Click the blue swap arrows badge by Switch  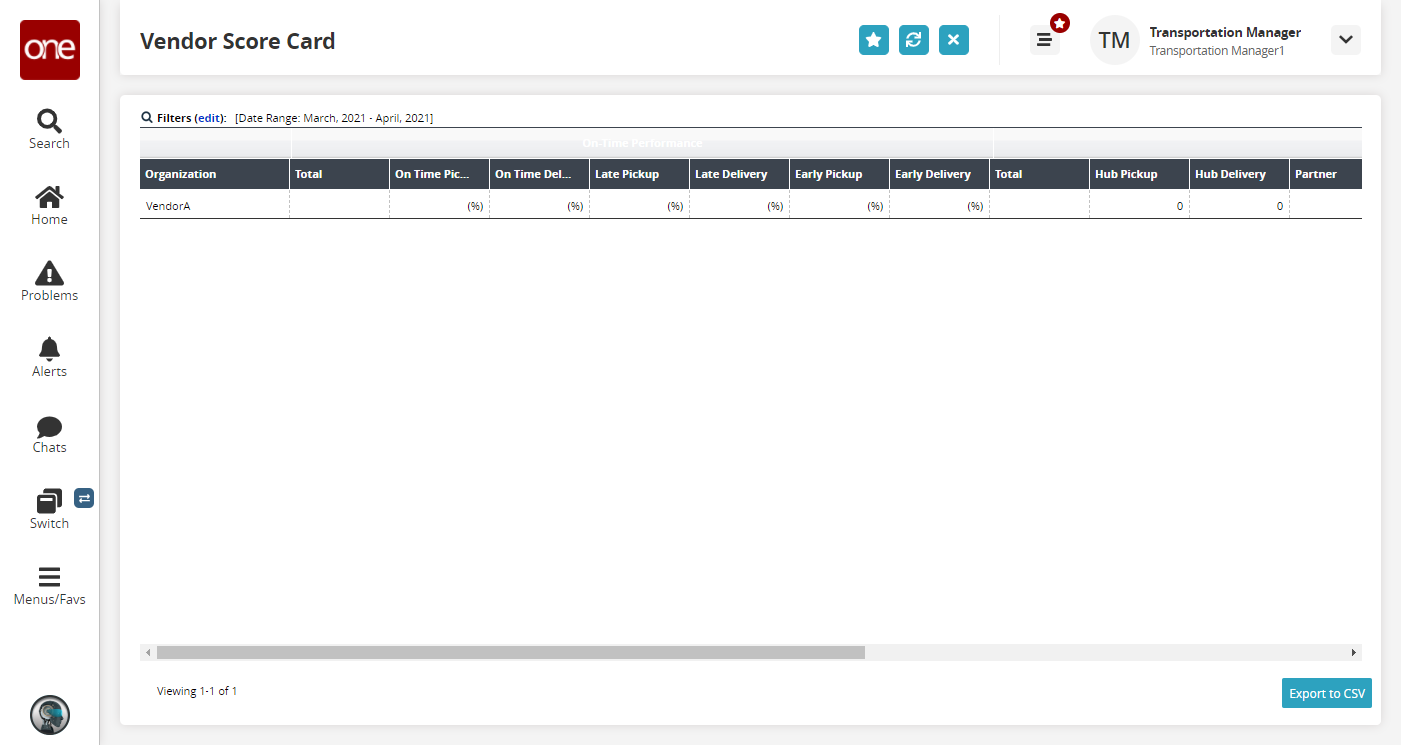(x=84, y=498)
